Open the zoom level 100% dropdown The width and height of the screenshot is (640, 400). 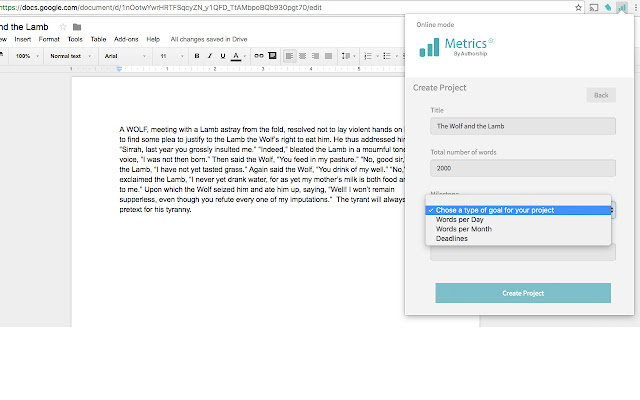point(27,56)
